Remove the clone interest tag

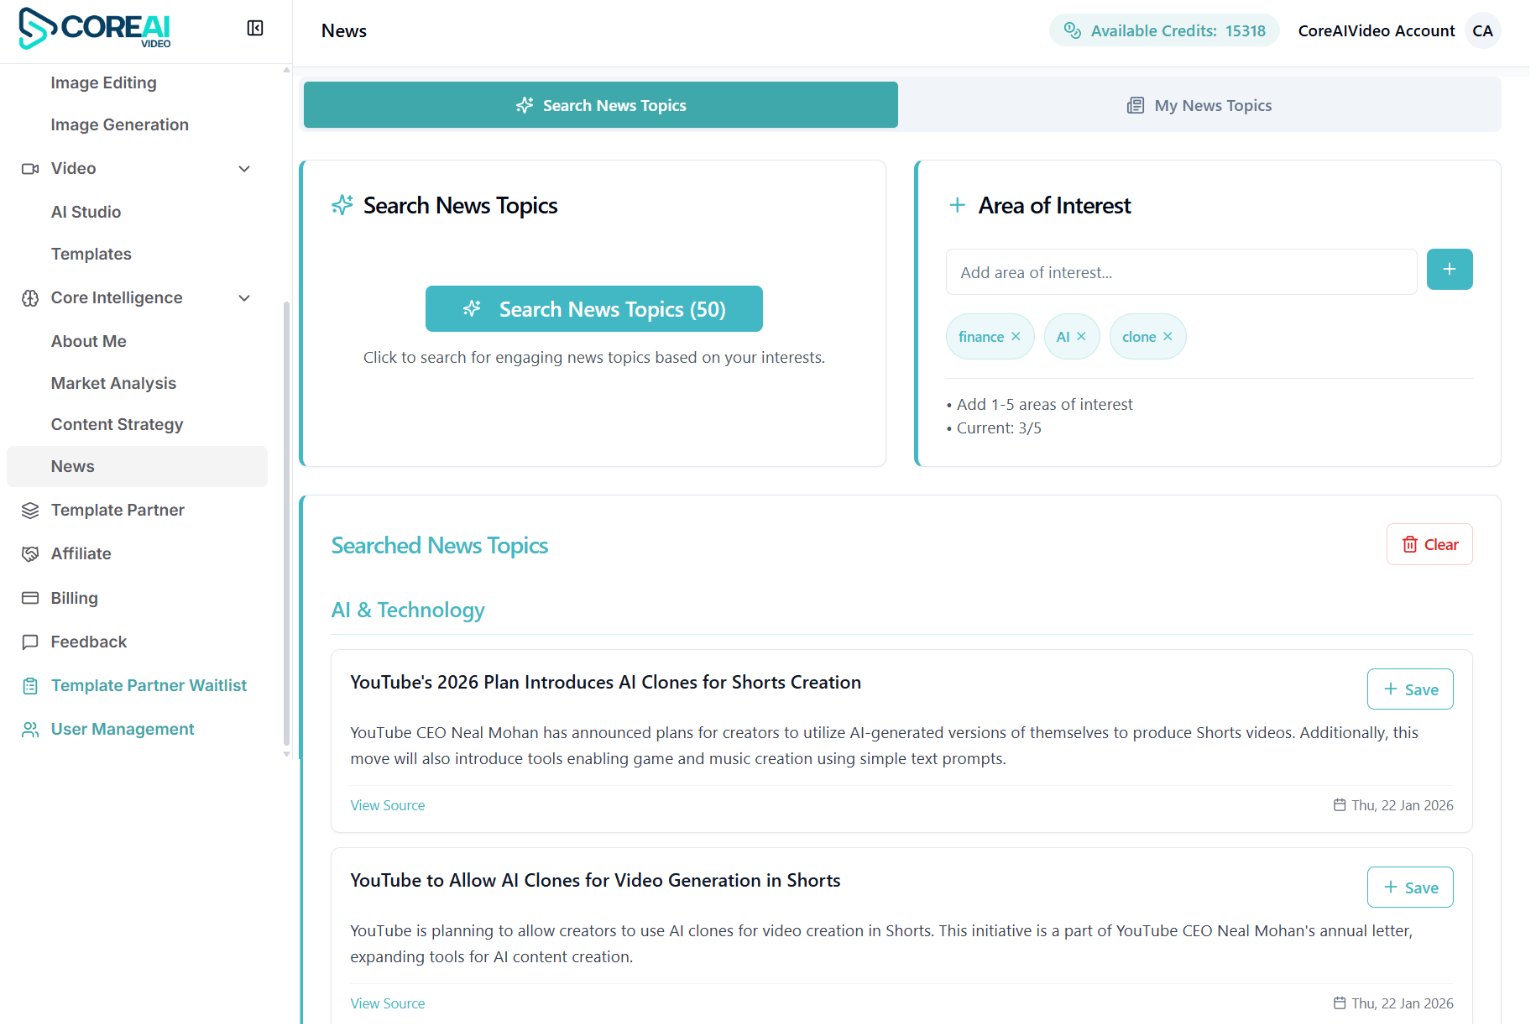1167,336
